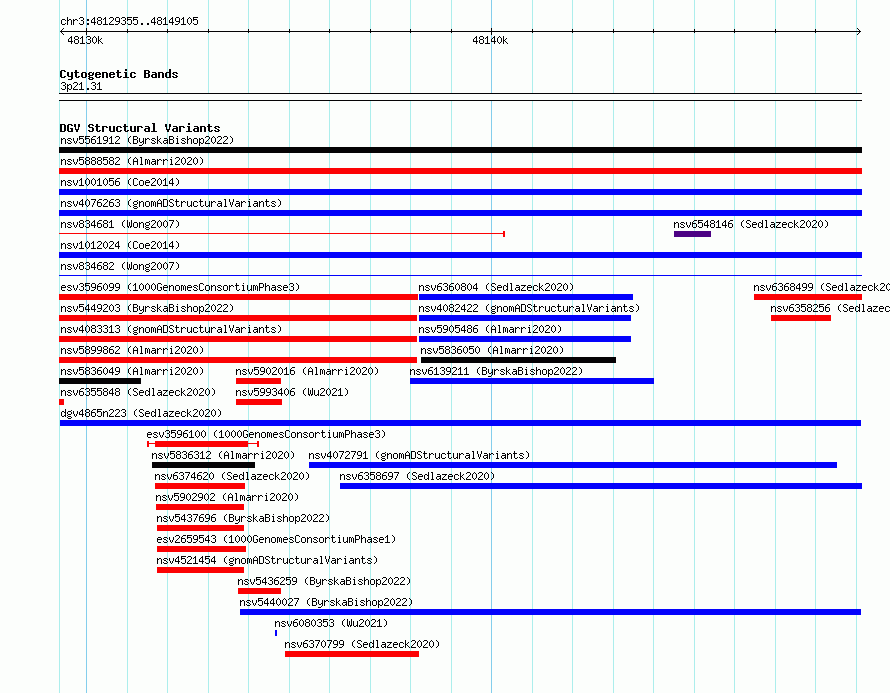Select the red nsv5436259 variant bar
This screenshot has width=890, height=693.
click(259, 591)
